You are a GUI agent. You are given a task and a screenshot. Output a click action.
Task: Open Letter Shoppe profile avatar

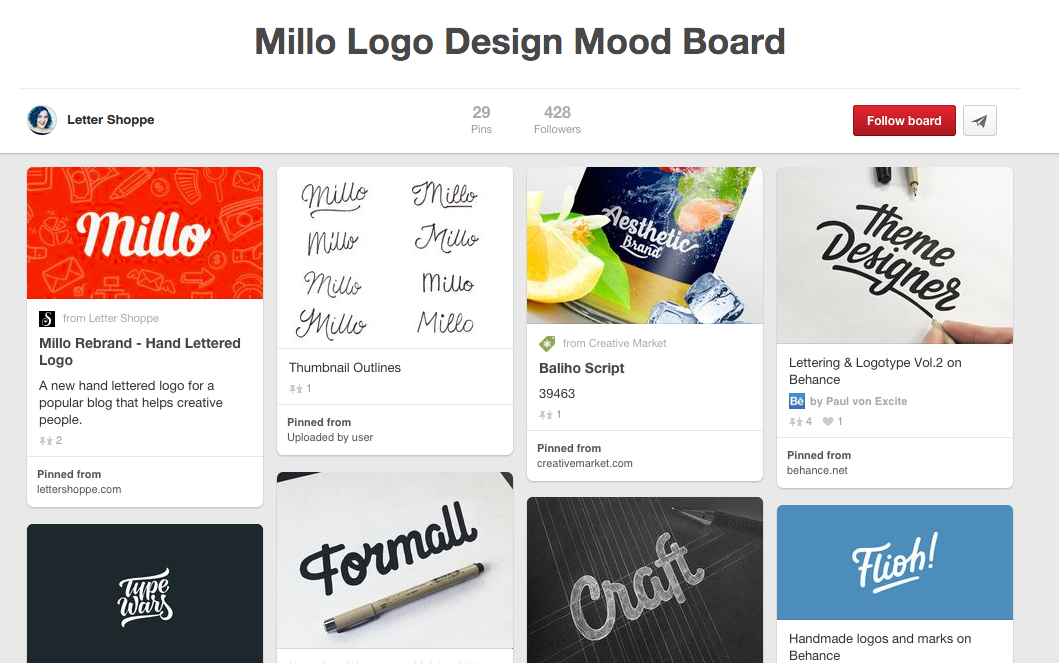(x=42, y=120)
